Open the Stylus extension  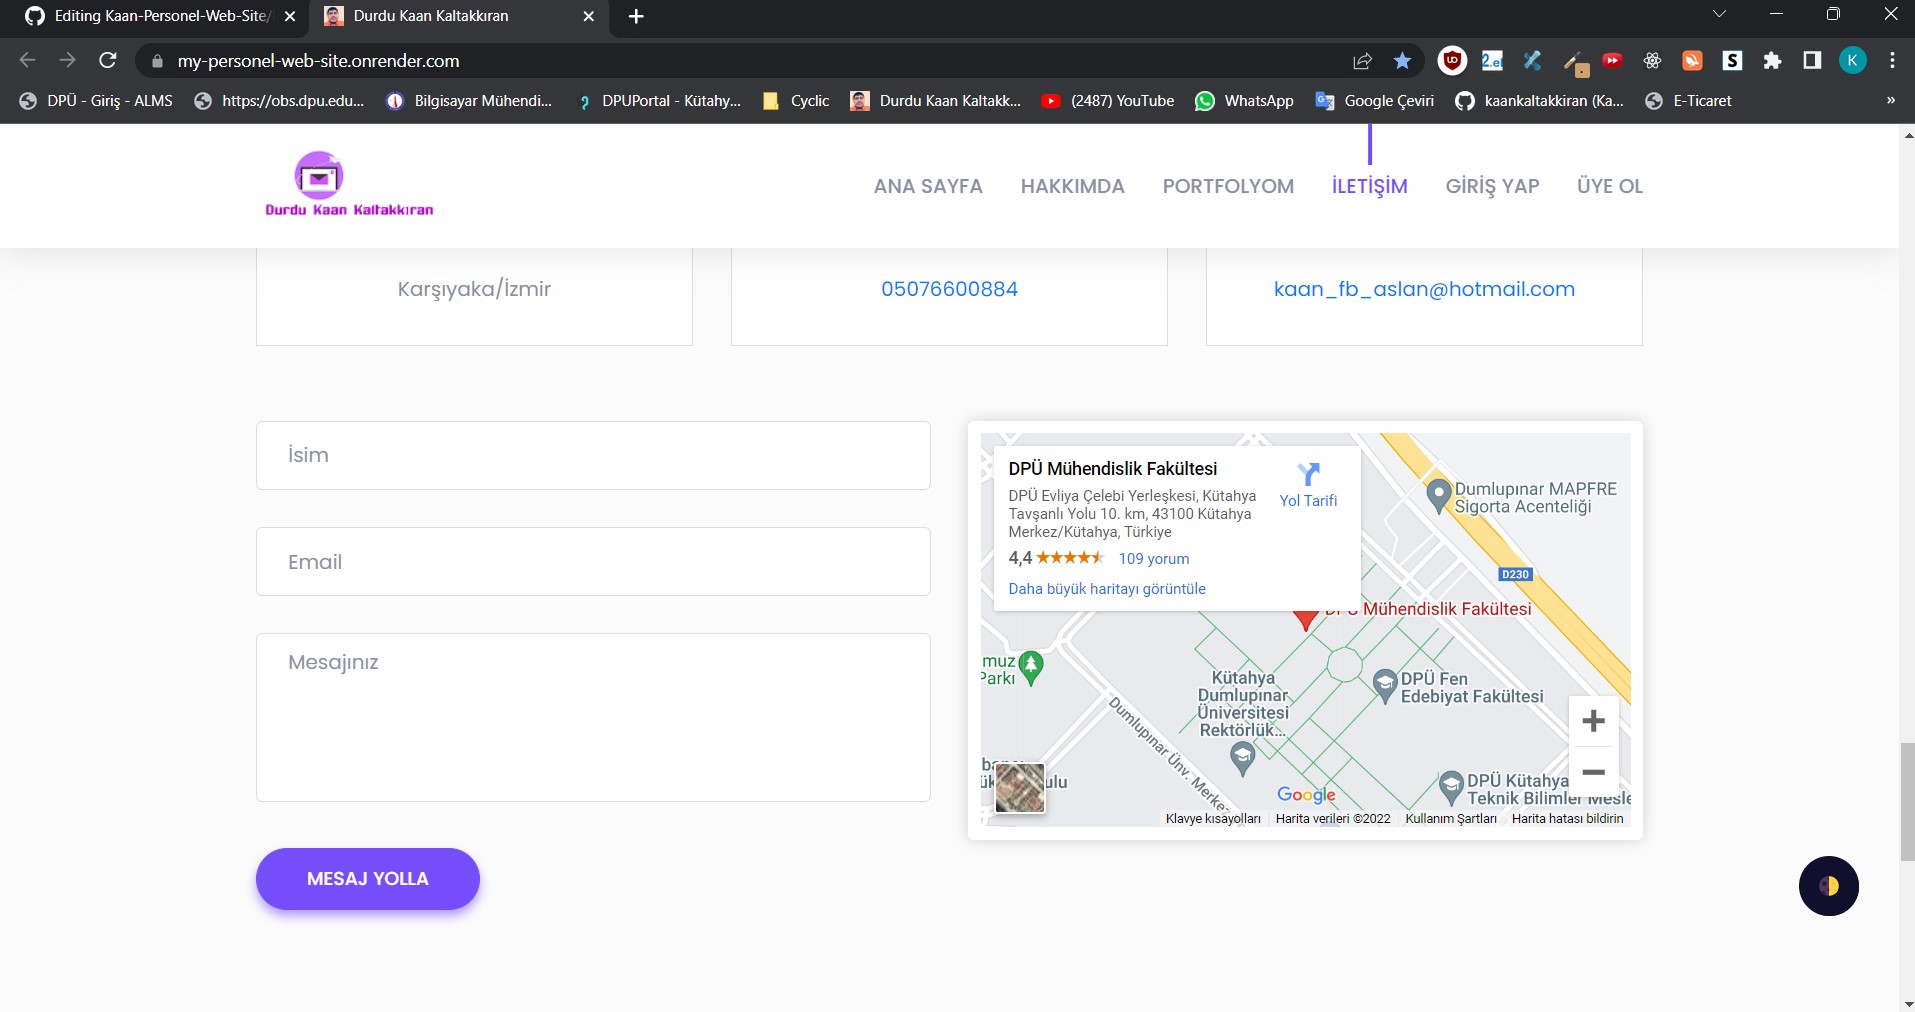pyautogui.click(x=1733, y=60)
